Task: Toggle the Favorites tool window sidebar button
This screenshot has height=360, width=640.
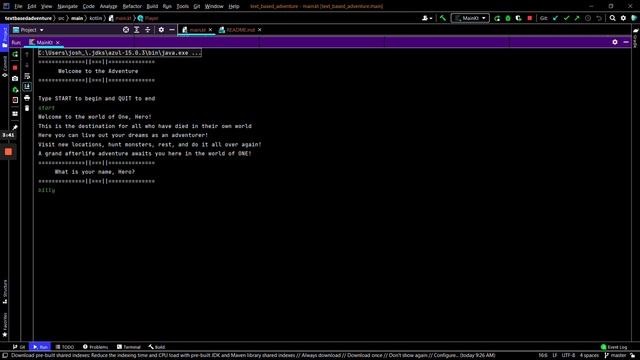Action: point(5,325)
